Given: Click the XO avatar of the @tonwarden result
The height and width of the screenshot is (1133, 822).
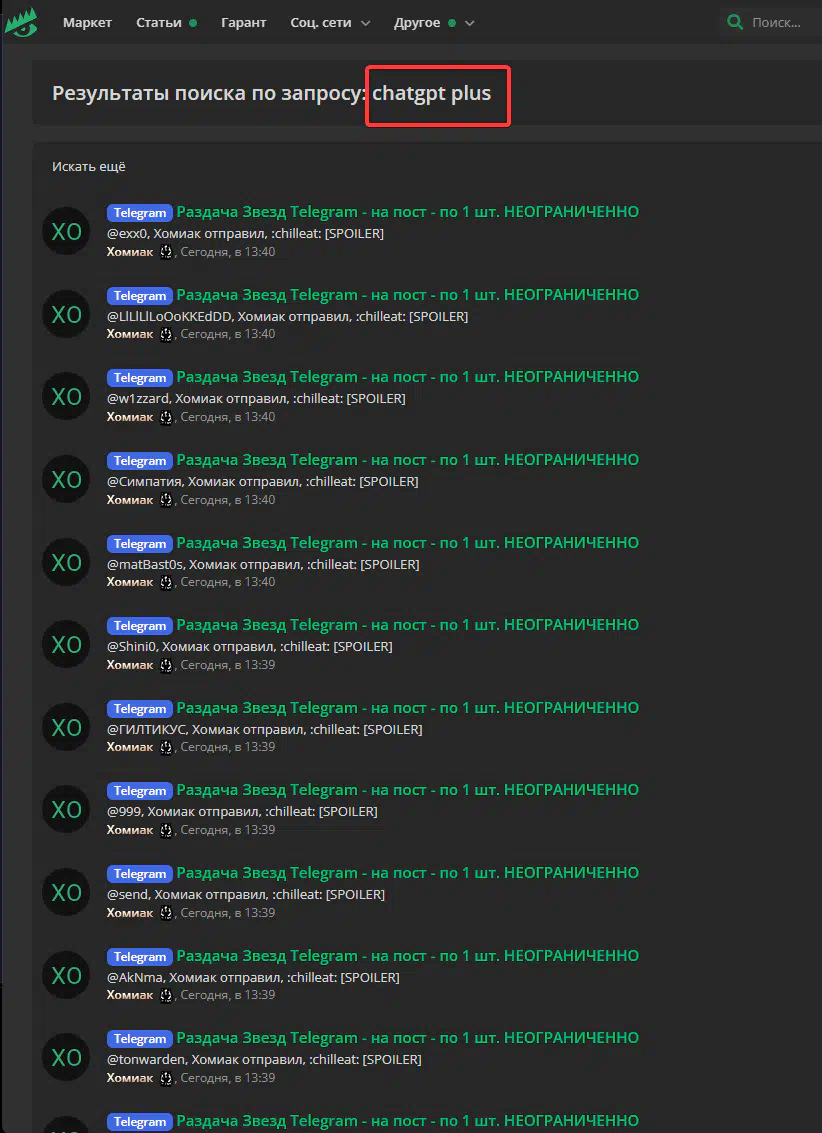Looking at the screenshot, I should click(x=66, y=1058).
